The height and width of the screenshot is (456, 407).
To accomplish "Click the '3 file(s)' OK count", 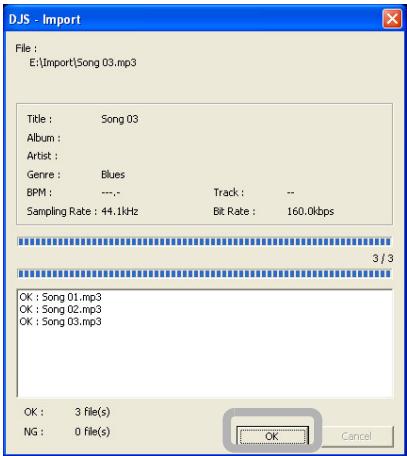I will click(92, 412).
